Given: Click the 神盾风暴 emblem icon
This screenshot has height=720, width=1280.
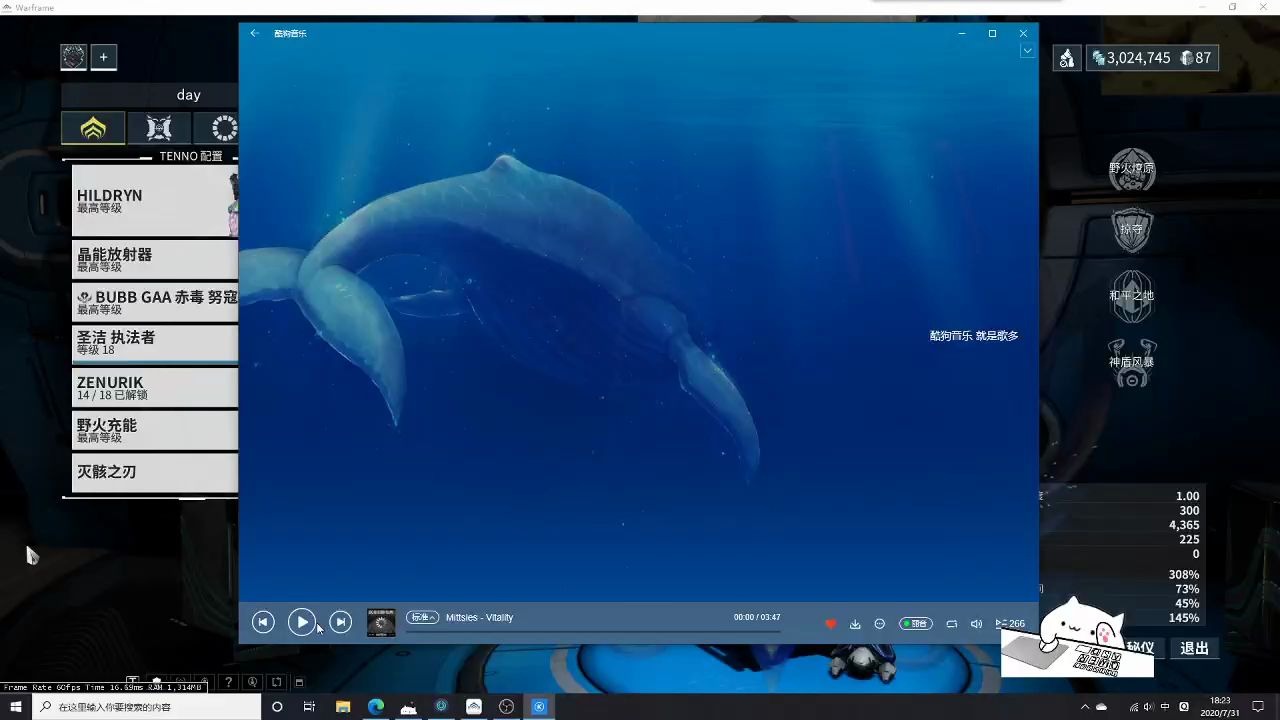Looking at the screenshot, I should [1131, 363].
